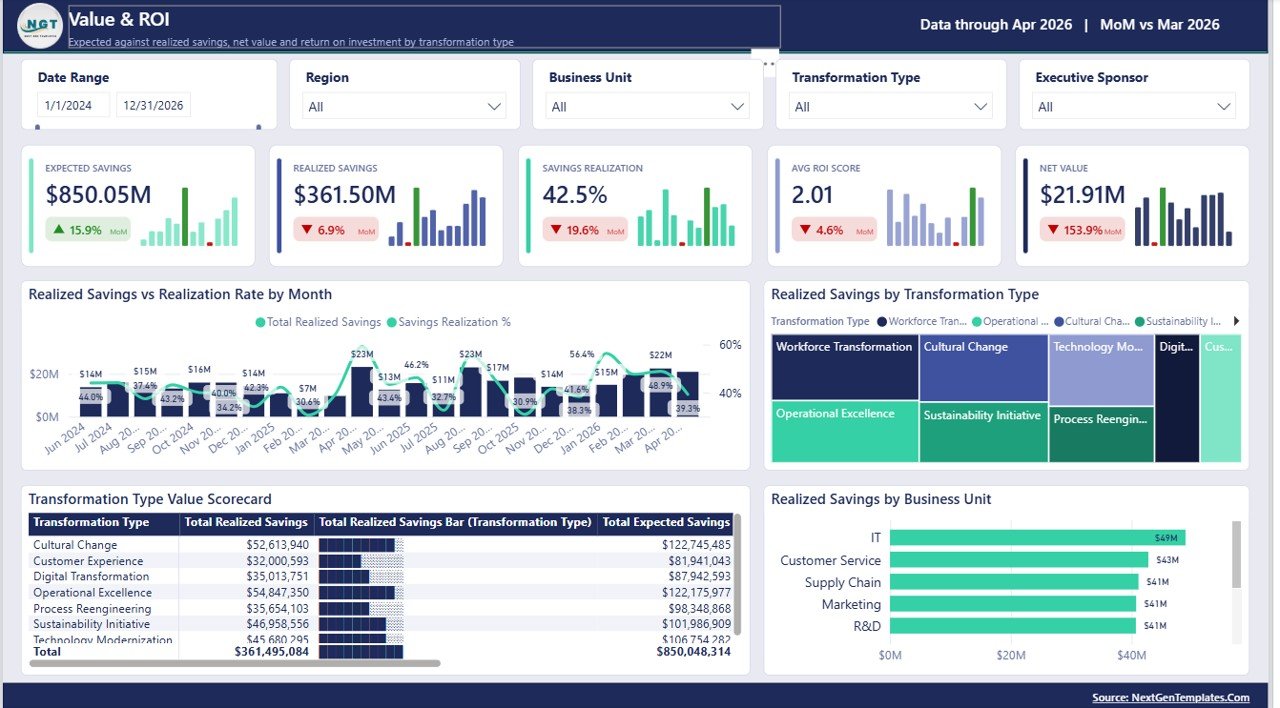1280x708 pixels.
Task: Click the Digital treemap tile
Action: point(1177,398)
